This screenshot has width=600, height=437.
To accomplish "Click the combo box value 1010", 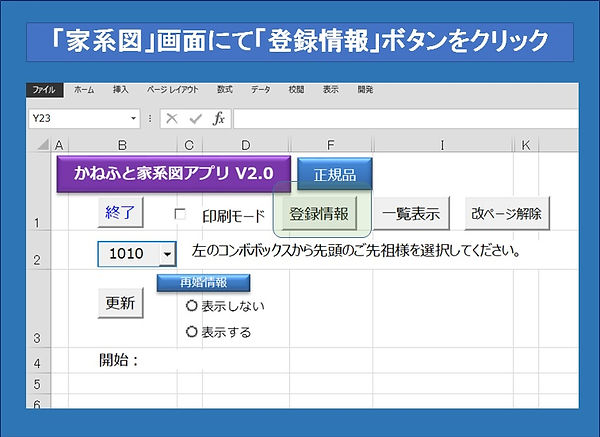I will [x=127, y=254].
